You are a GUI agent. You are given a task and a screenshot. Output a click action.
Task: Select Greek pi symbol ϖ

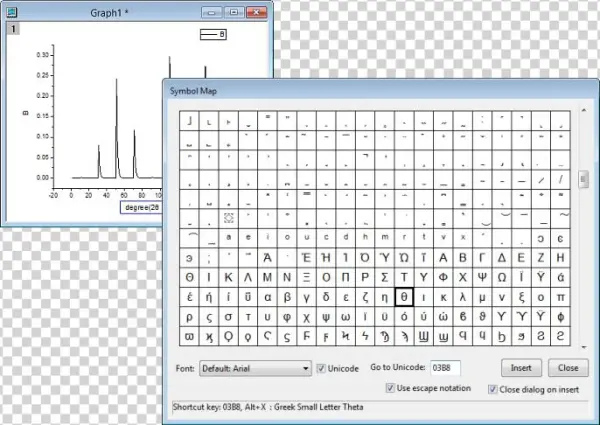189,336
